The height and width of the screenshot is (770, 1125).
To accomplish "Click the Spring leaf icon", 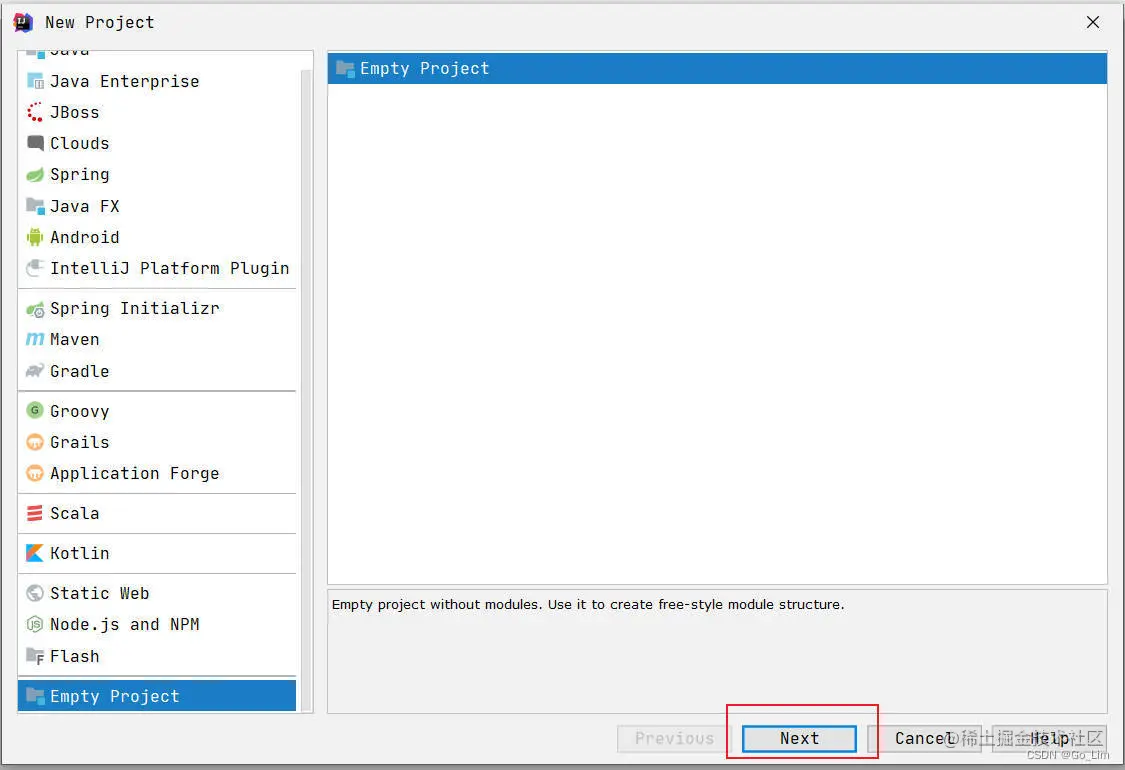I will [x=34, y=174].
